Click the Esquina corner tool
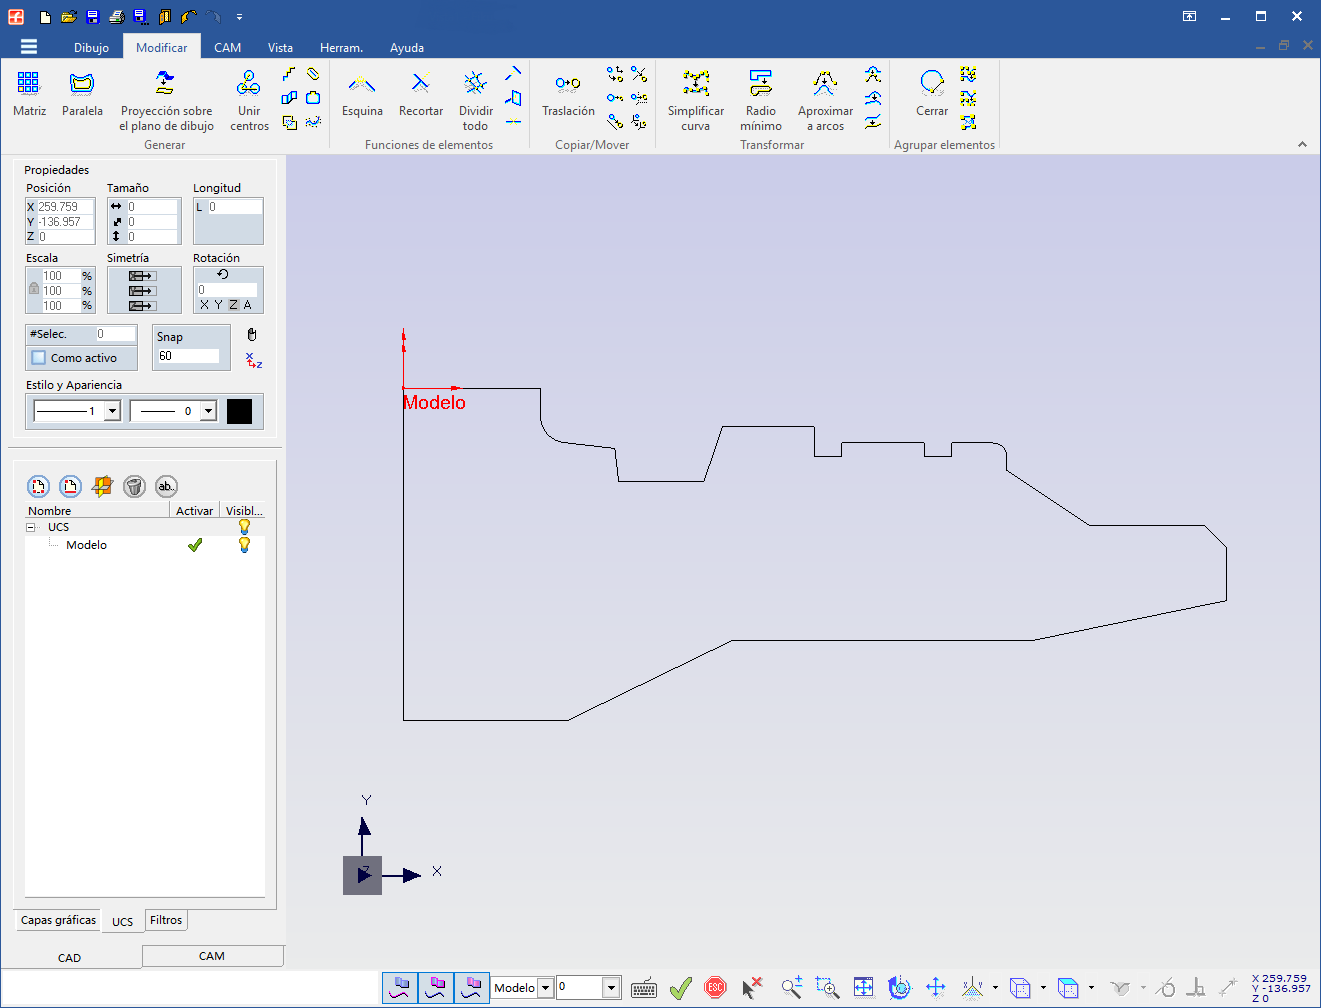The width and height of the screenshot is (1321, 1008). tap(362, 84)
